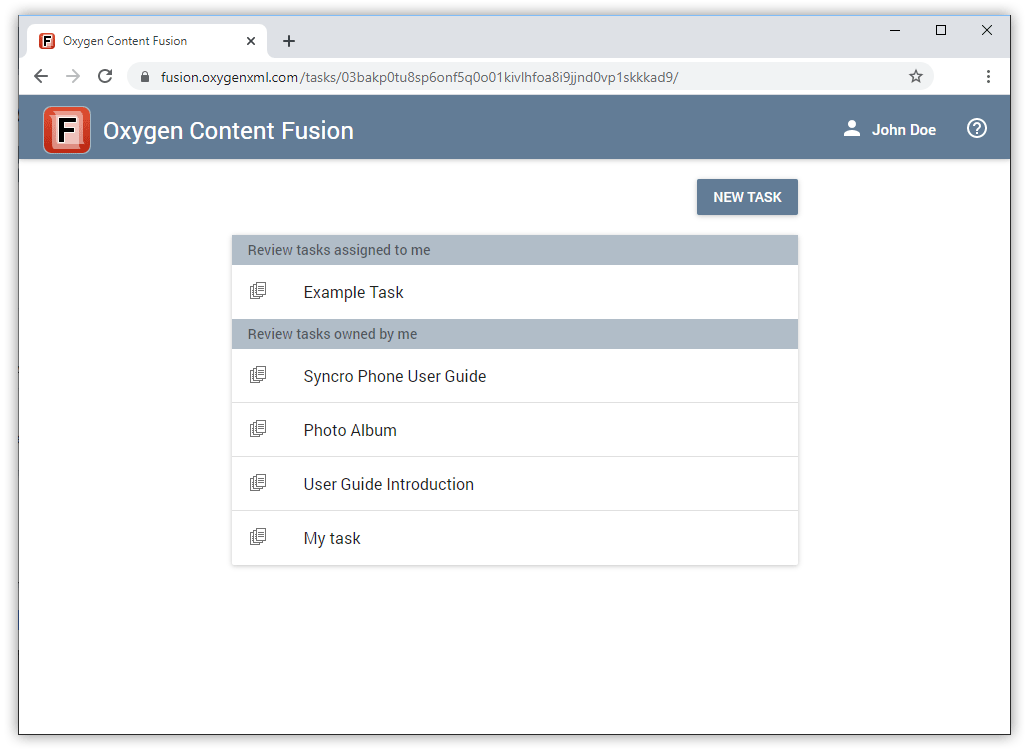Screen dimensions: 1030x750
Task: Bookmark this page with the star icon
Action: point(916,77)
